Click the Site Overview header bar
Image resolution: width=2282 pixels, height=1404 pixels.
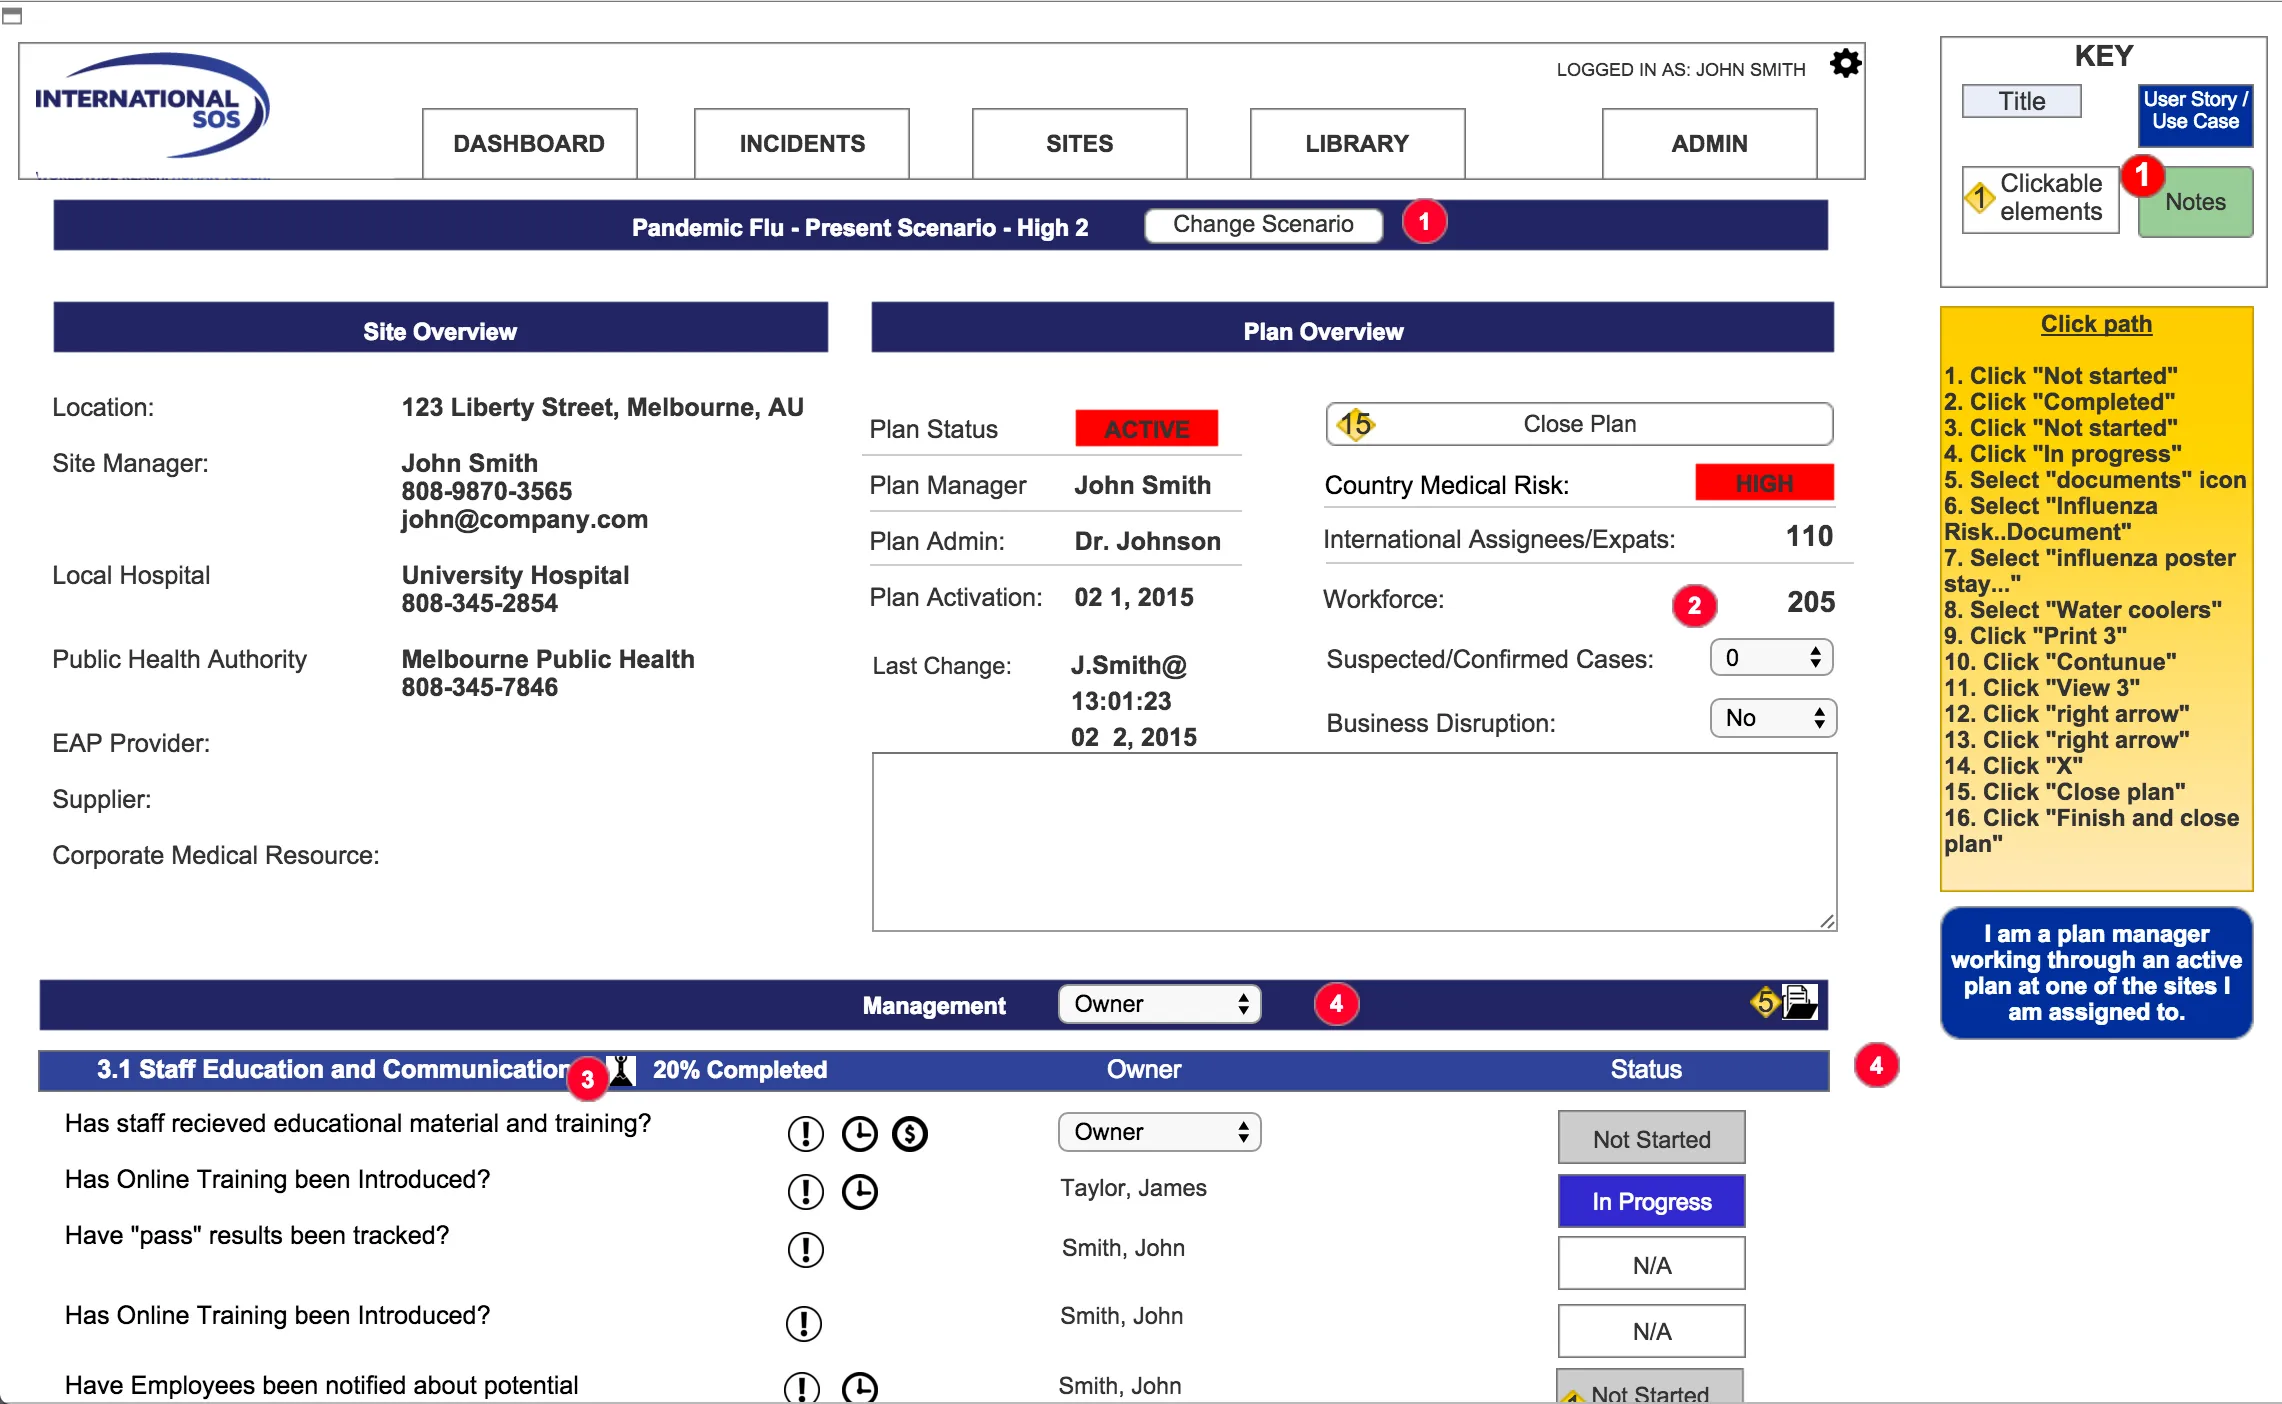(440, 328)
